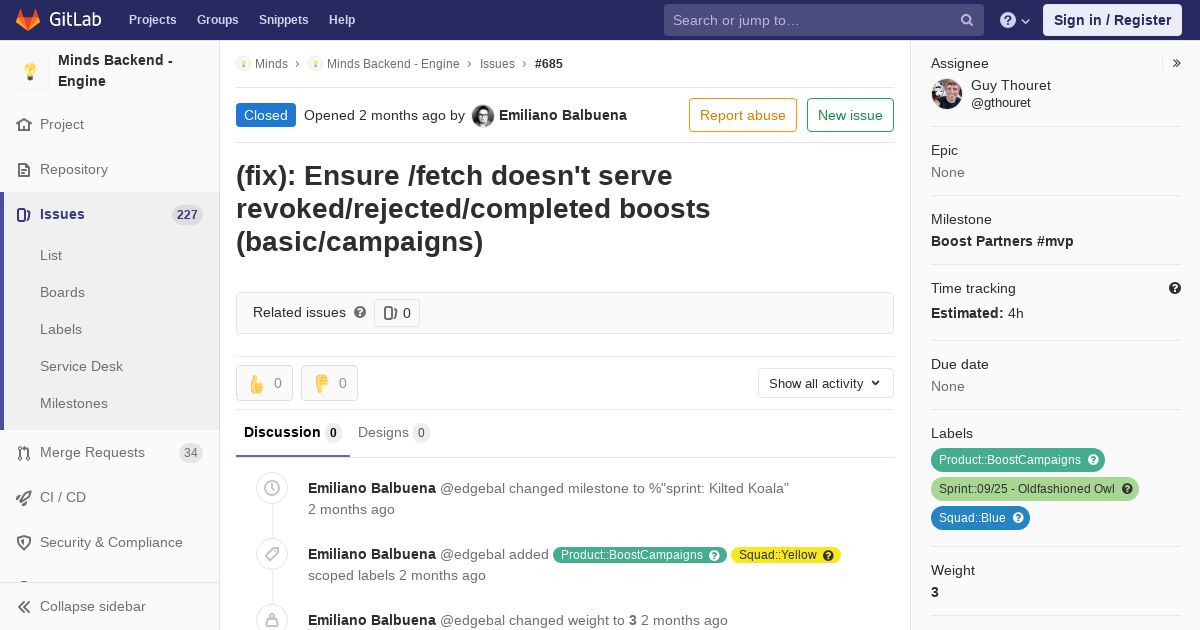Open the Help question mark menu
1200x630 pixels.
tap(1015, 20)
